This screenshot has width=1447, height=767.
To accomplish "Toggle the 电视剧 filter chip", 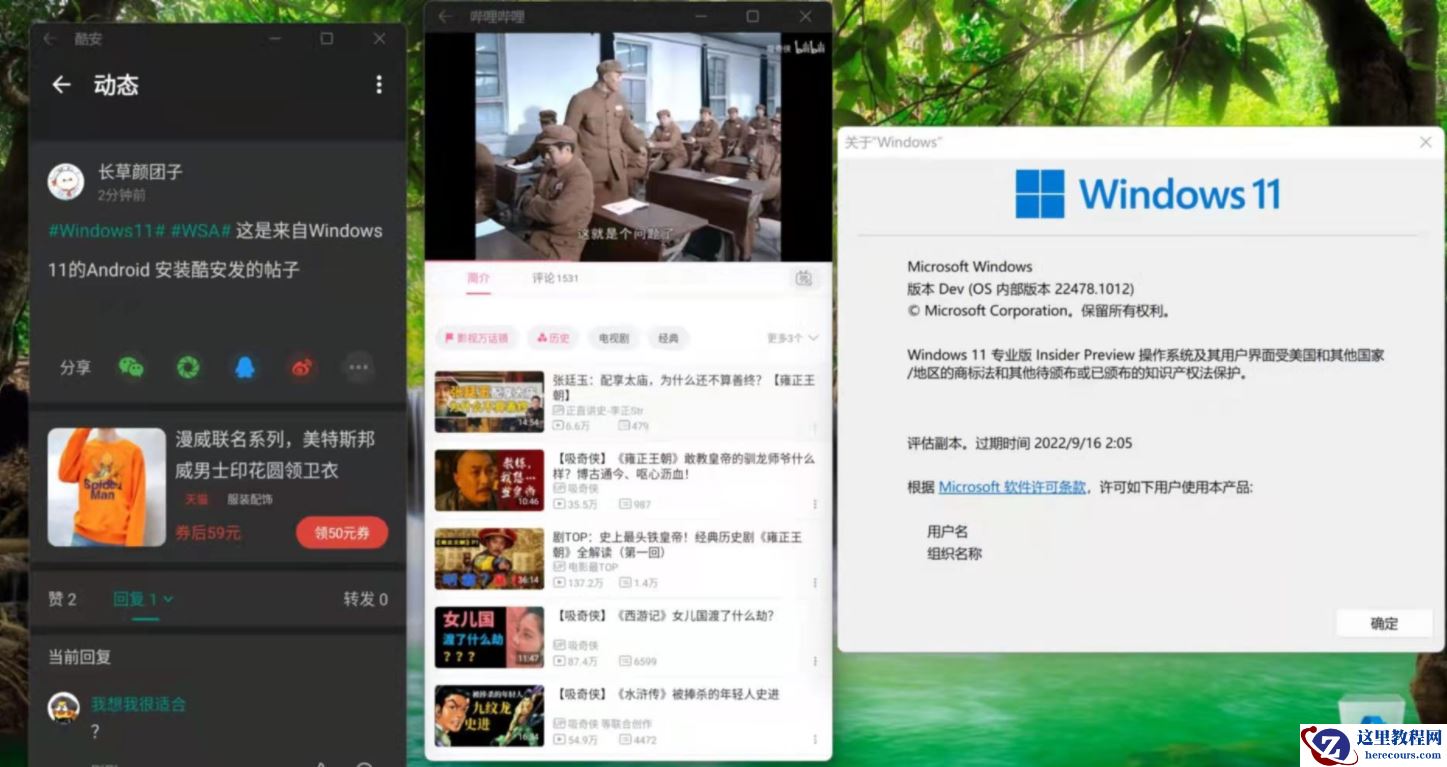I will [x=612, y=338].
